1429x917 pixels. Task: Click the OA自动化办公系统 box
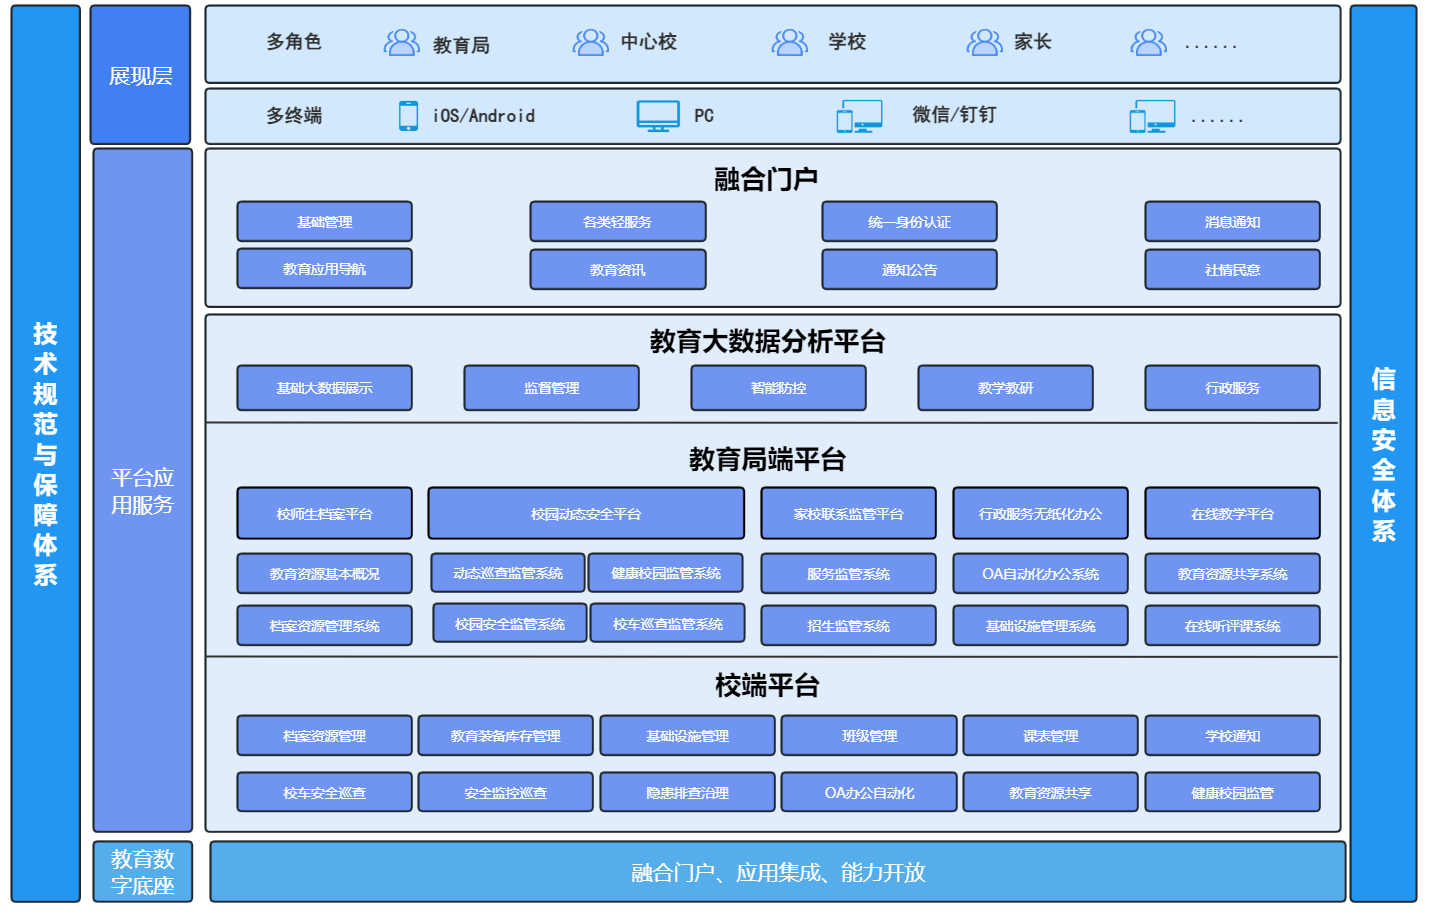tap(1040, 574)
